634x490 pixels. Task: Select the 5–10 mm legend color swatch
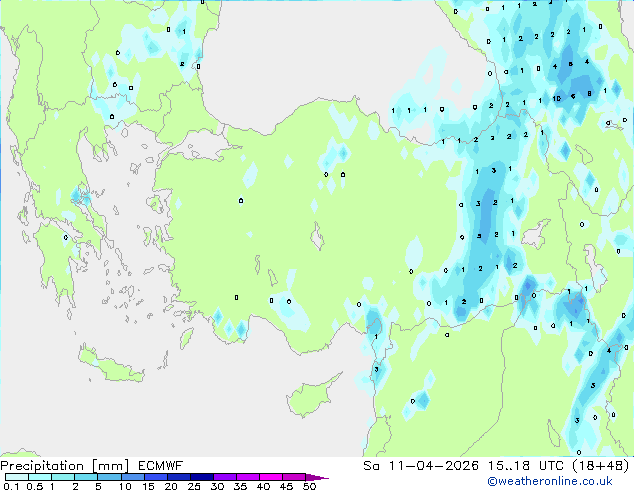(109, 477)
